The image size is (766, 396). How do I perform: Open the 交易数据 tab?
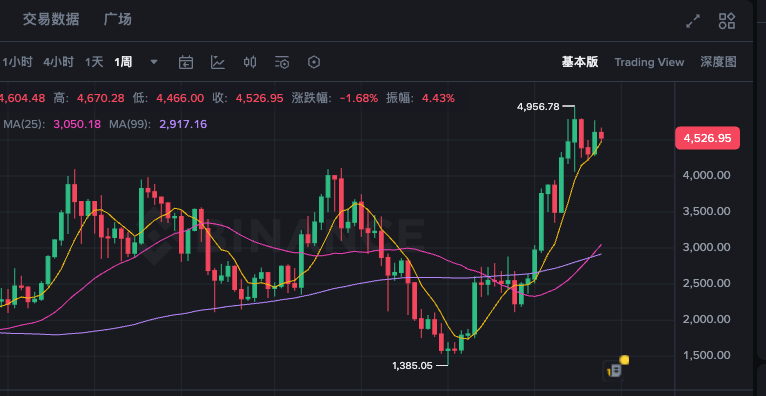click(51, 20)
